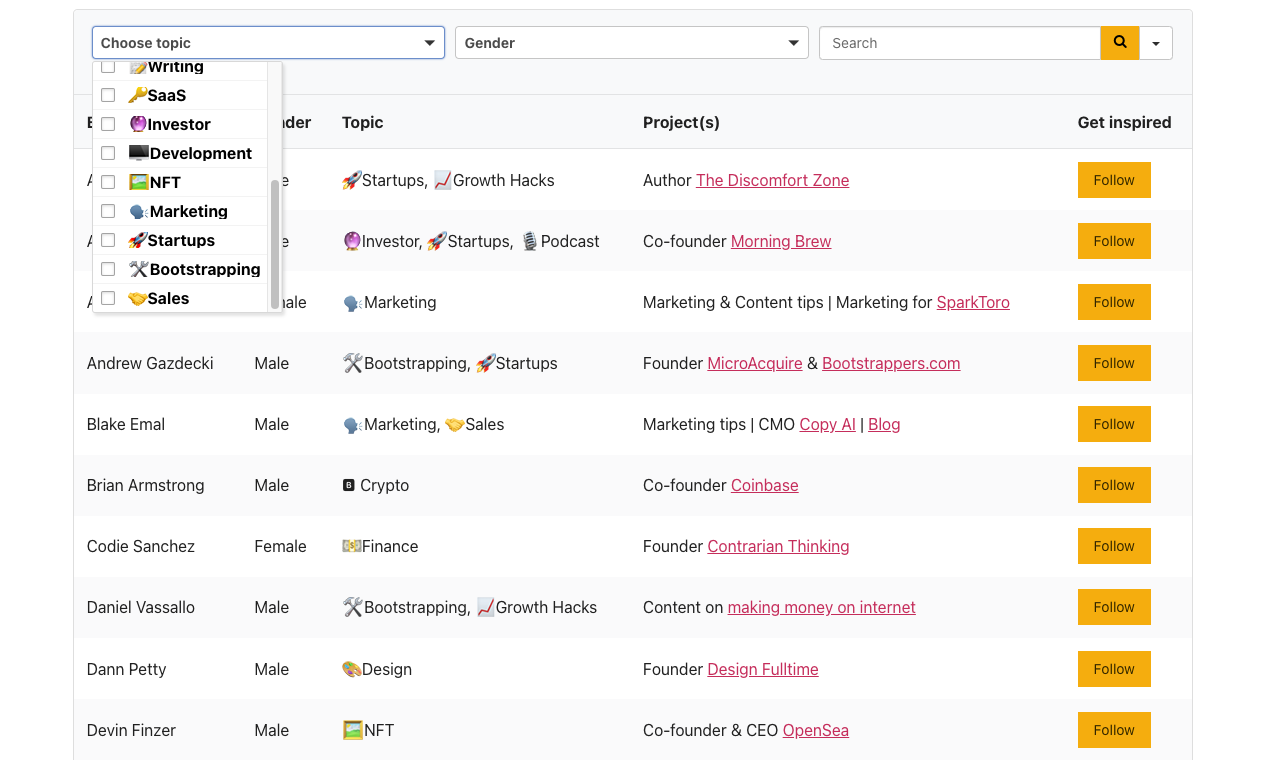Click the Sales handshake icon in Blake Emal row
Screen dimensions: 1270x760
pos(455,424)
